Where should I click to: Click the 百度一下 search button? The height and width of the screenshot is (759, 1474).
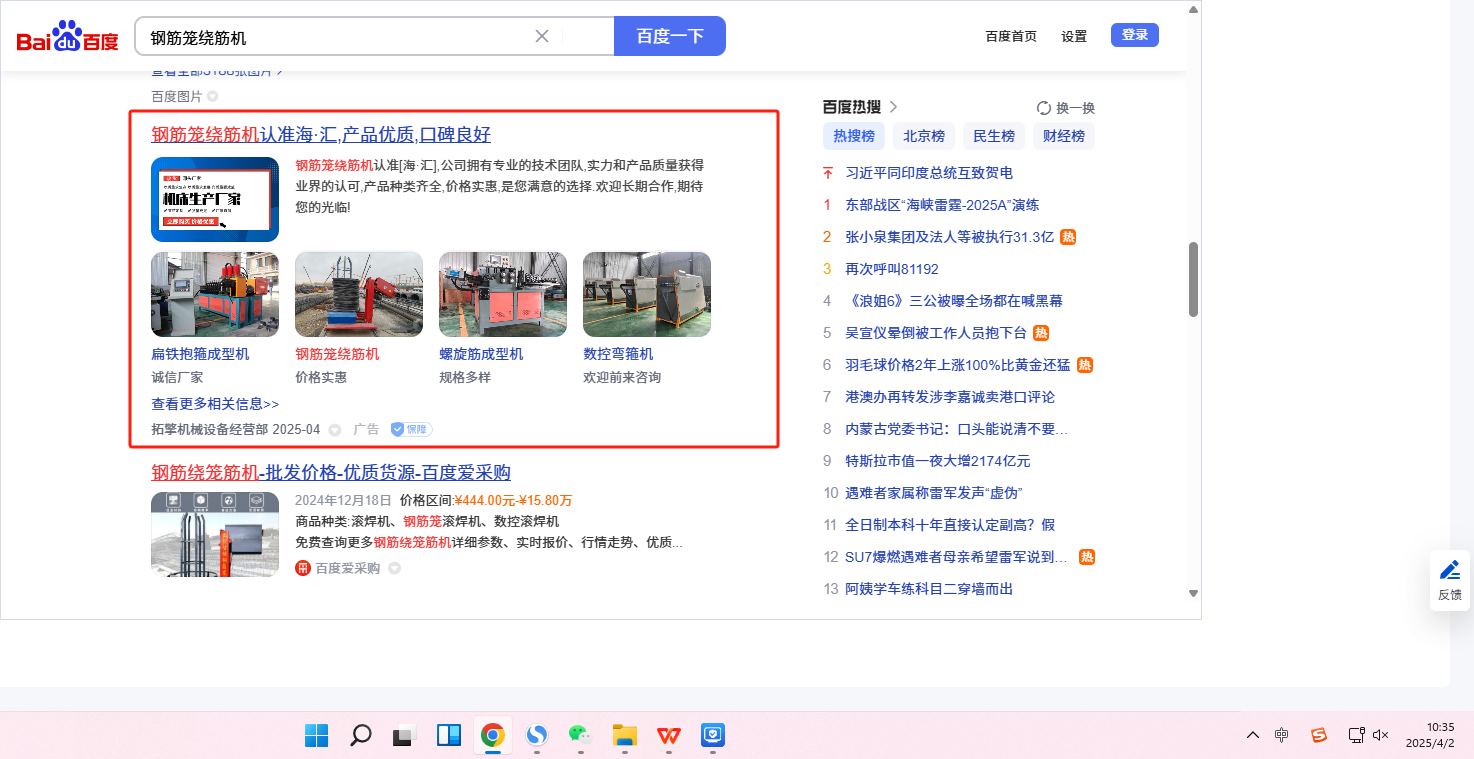(x=670, y=36)
